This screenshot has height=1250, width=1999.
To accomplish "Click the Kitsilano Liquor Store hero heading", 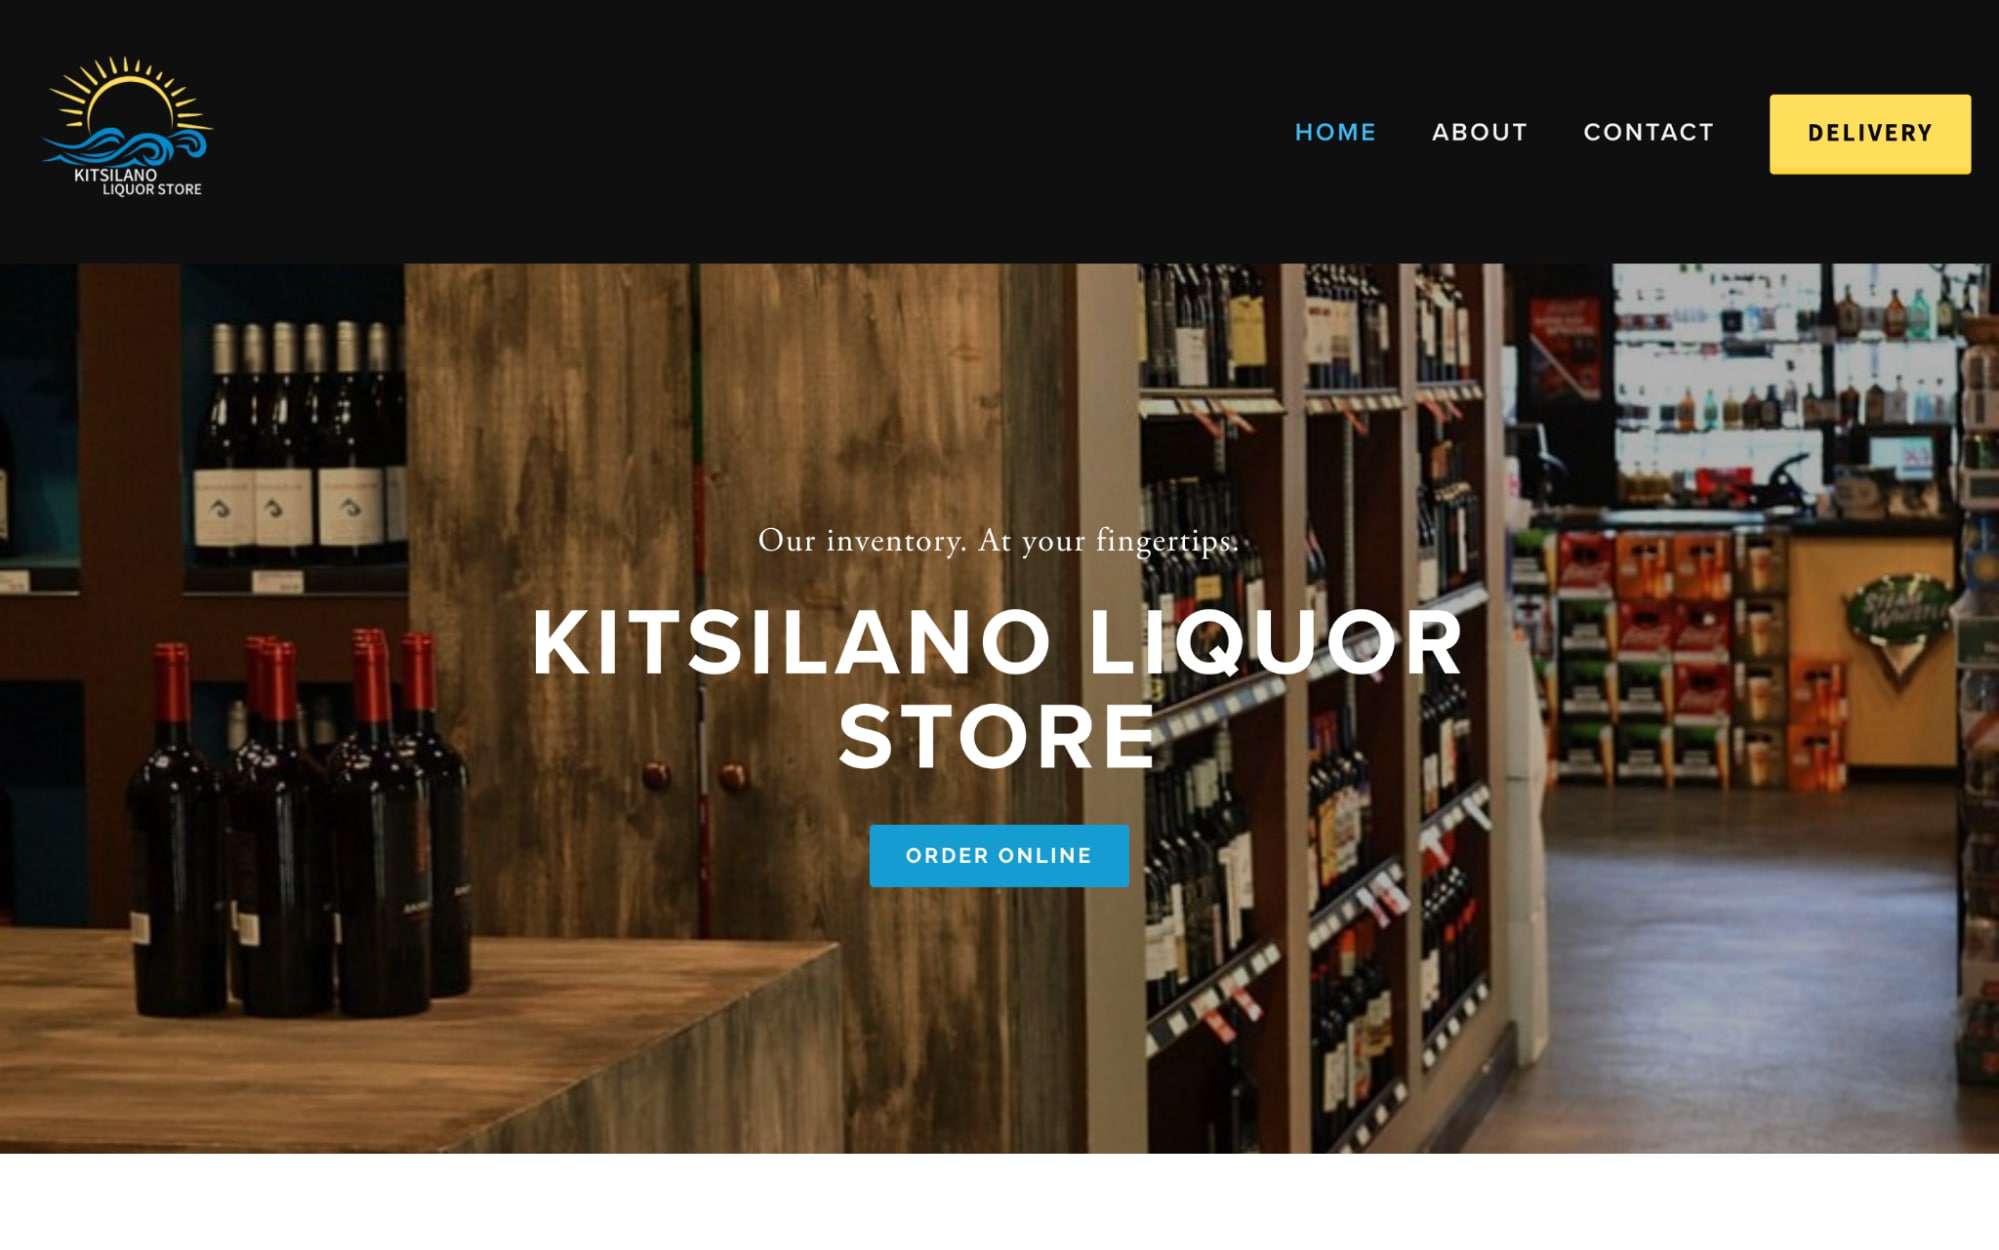I will pyautogui.click(x=998, y=689).
